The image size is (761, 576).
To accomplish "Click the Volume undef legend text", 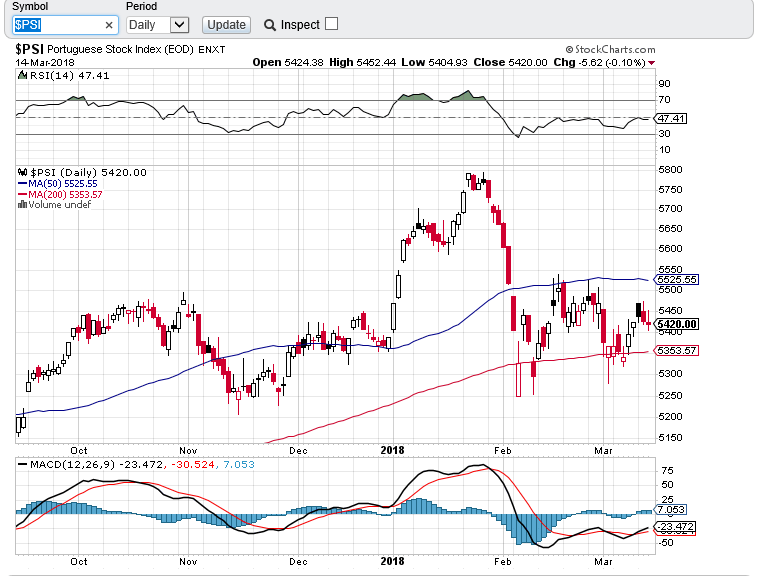I will (60, 205).
